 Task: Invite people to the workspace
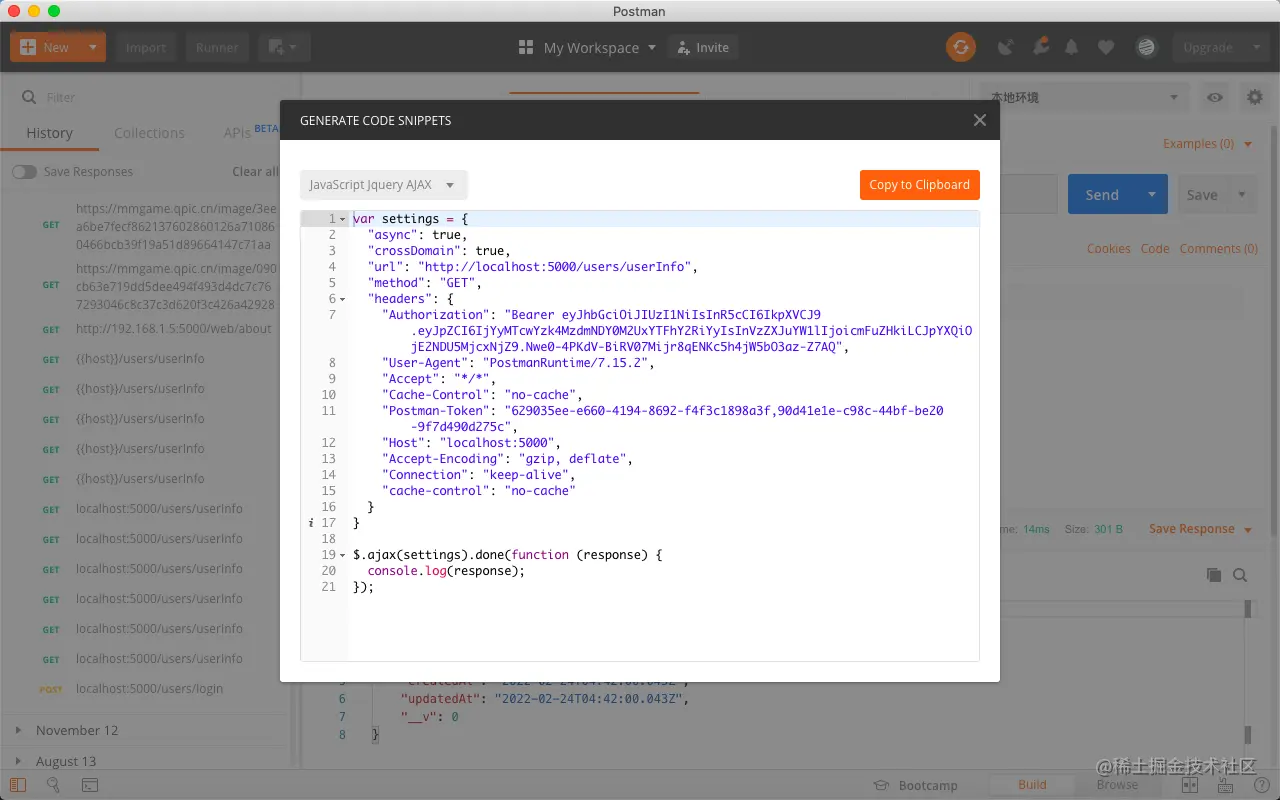pyautogui.click(x=703, y=47)
